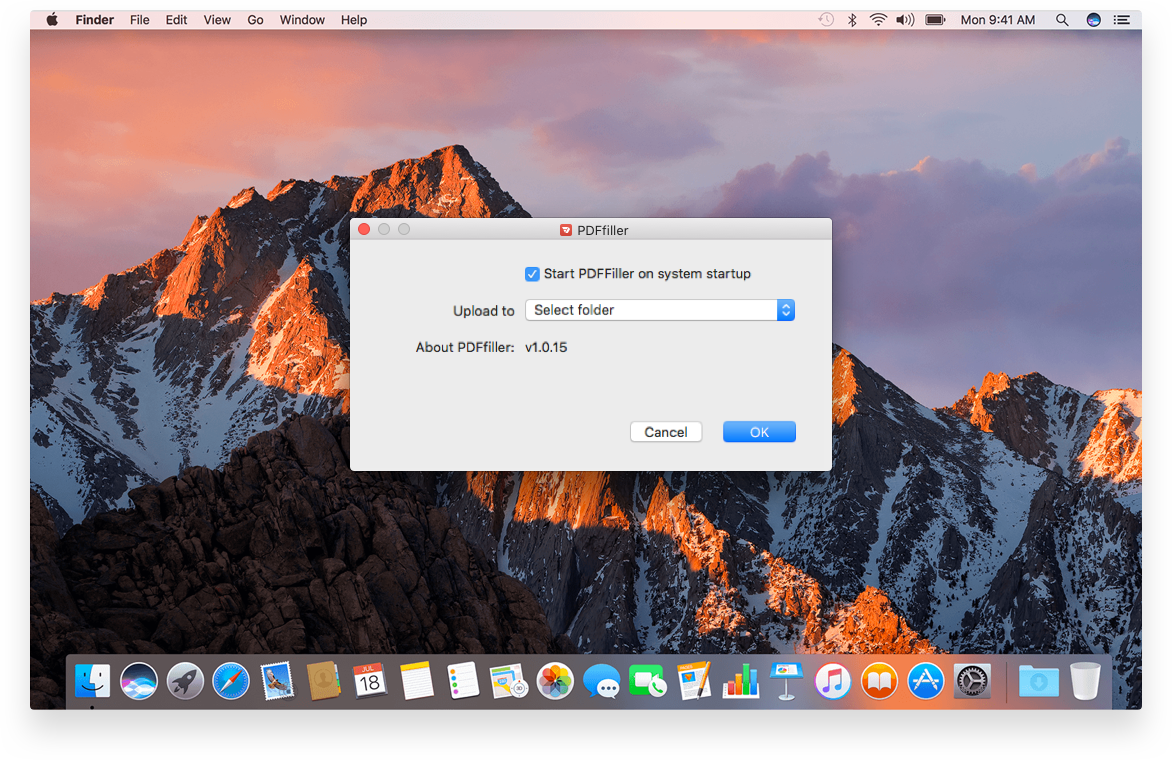This screenshot has height=760, width=1172.
Task: Open App Store icon in dock
Action: [925, 681]
